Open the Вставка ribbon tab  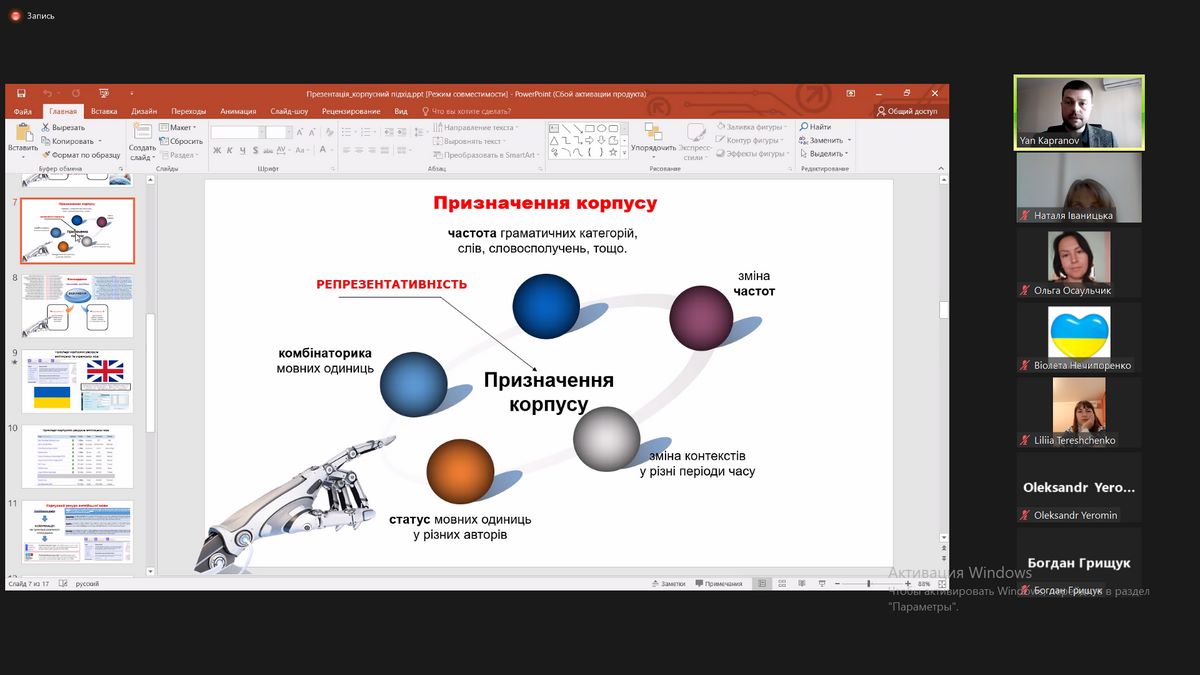[104, 111]
